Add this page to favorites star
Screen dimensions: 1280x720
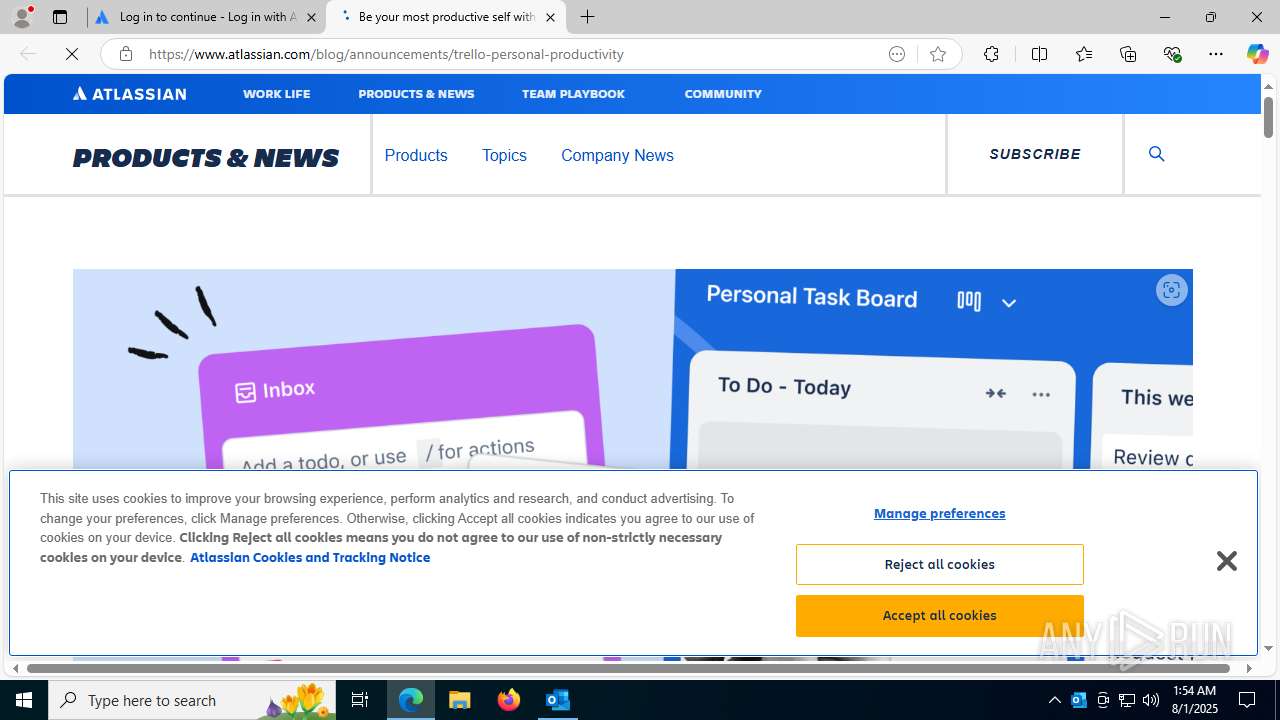click(x=937, y=54)
